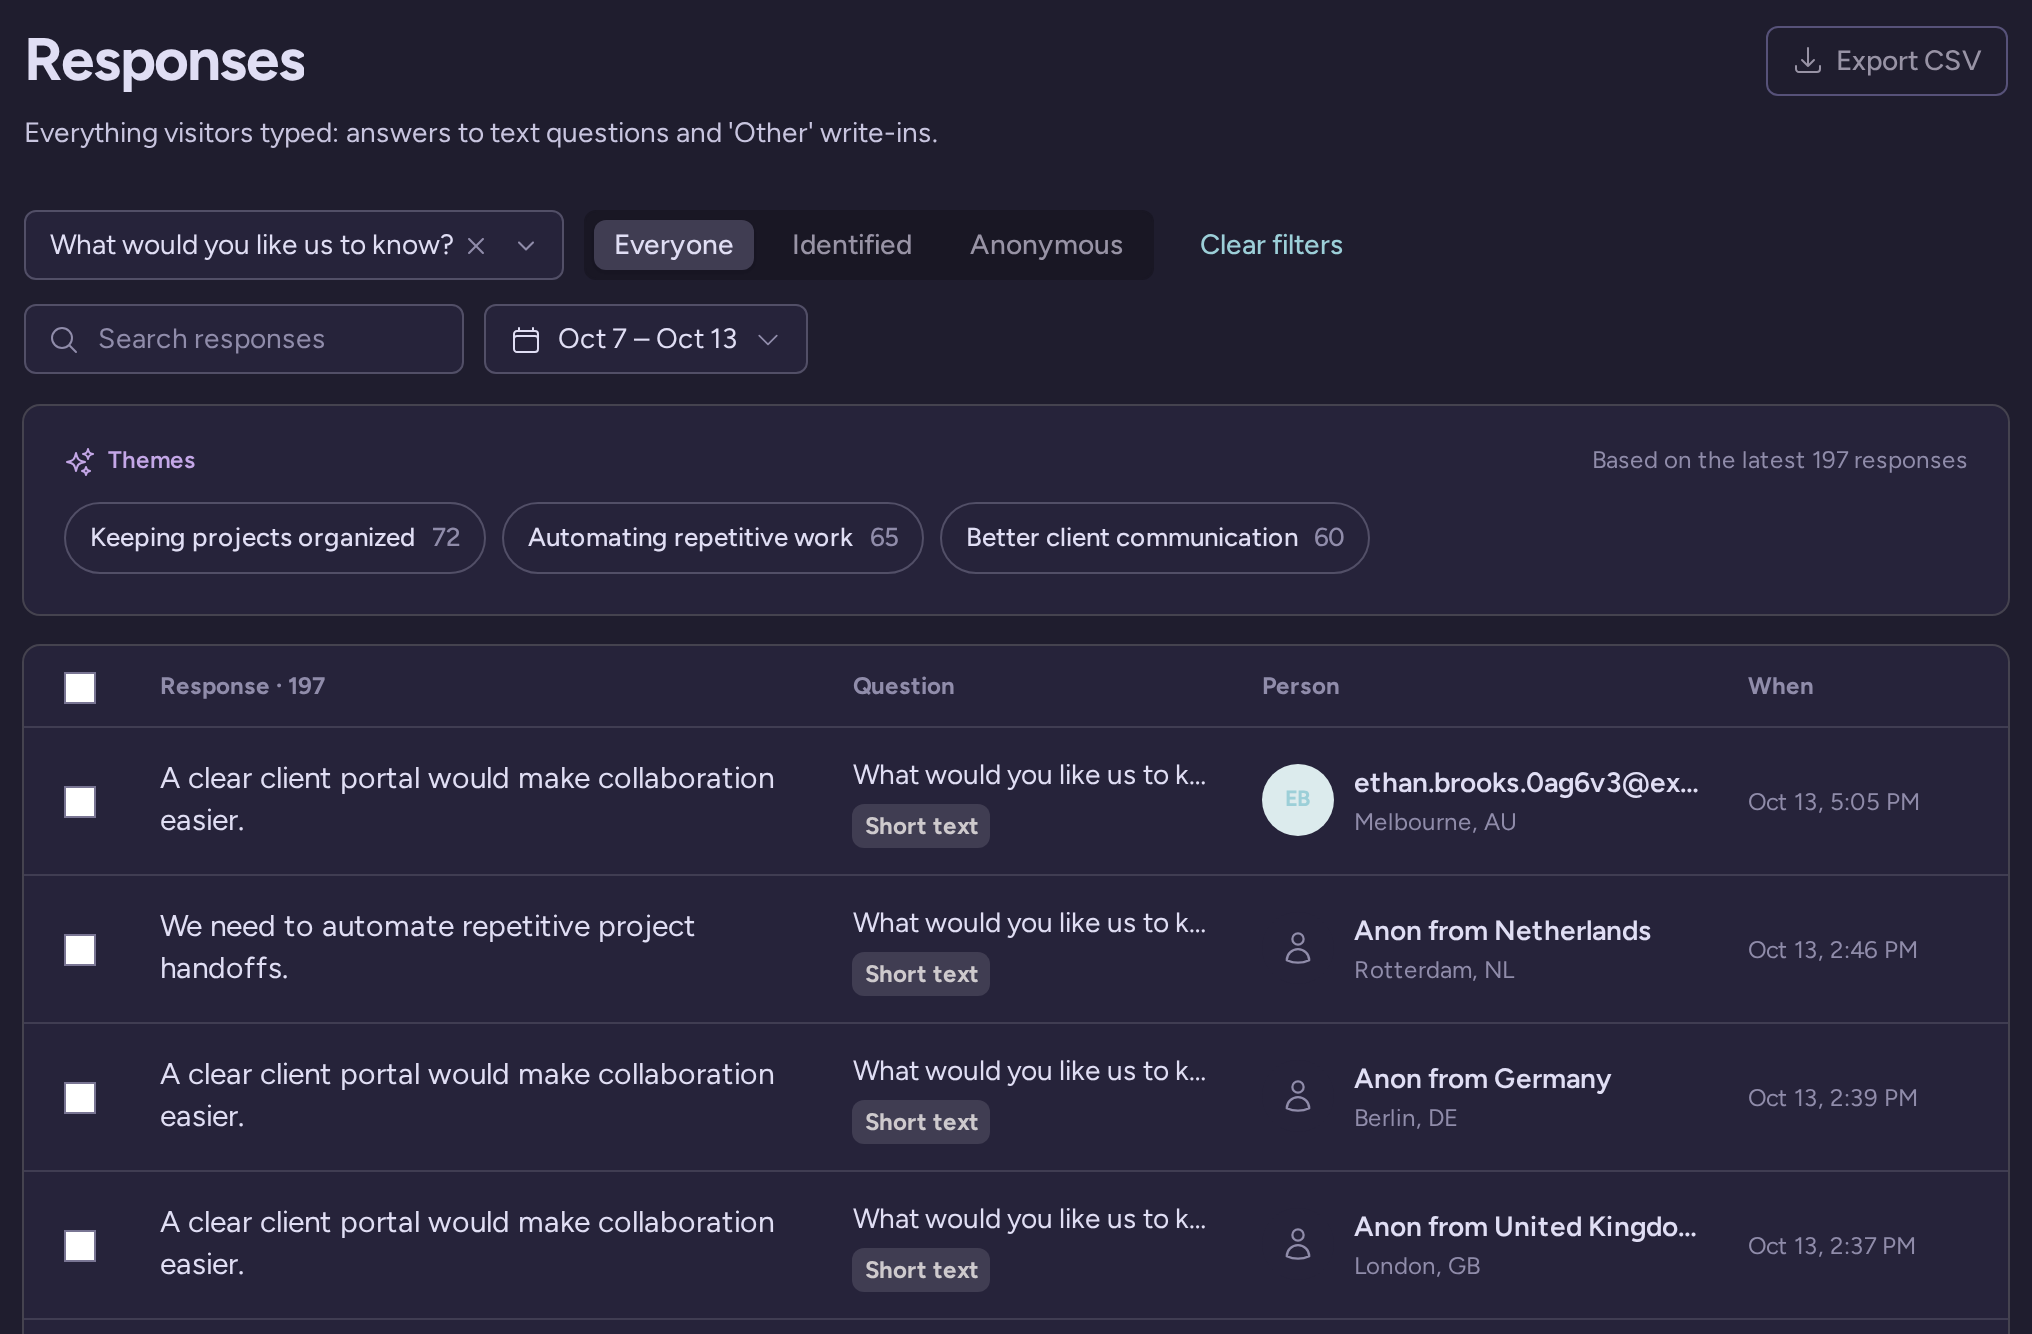
Task: Click the Search responses input field
Action: 244,339
